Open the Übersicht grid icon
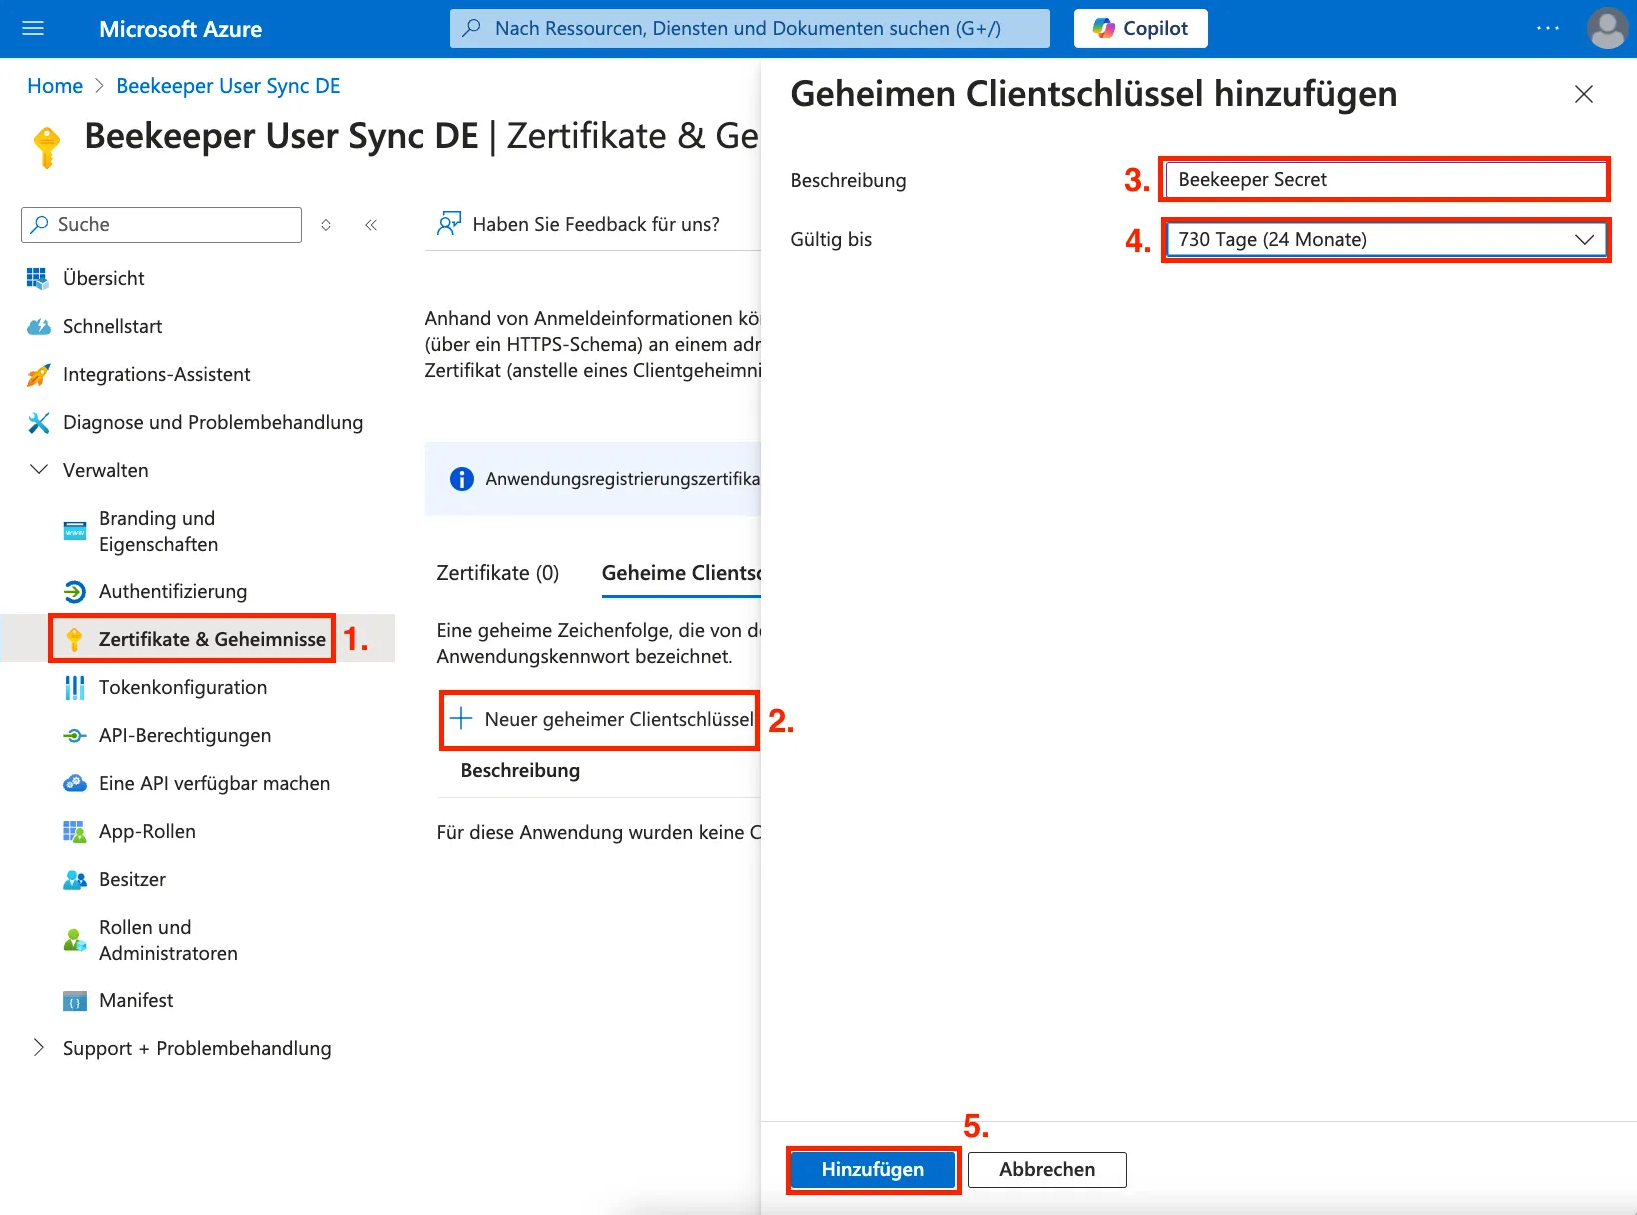 click(38, 279)
